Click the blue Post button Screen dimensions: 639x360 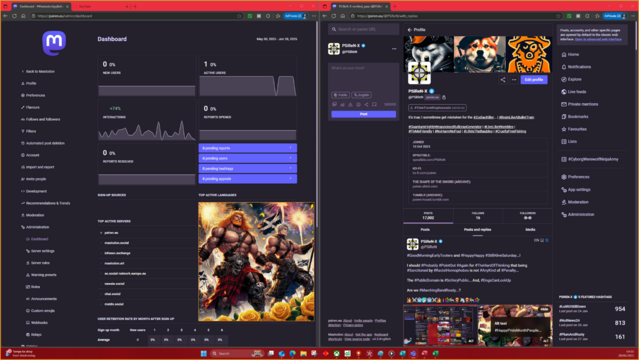[364, 114]
